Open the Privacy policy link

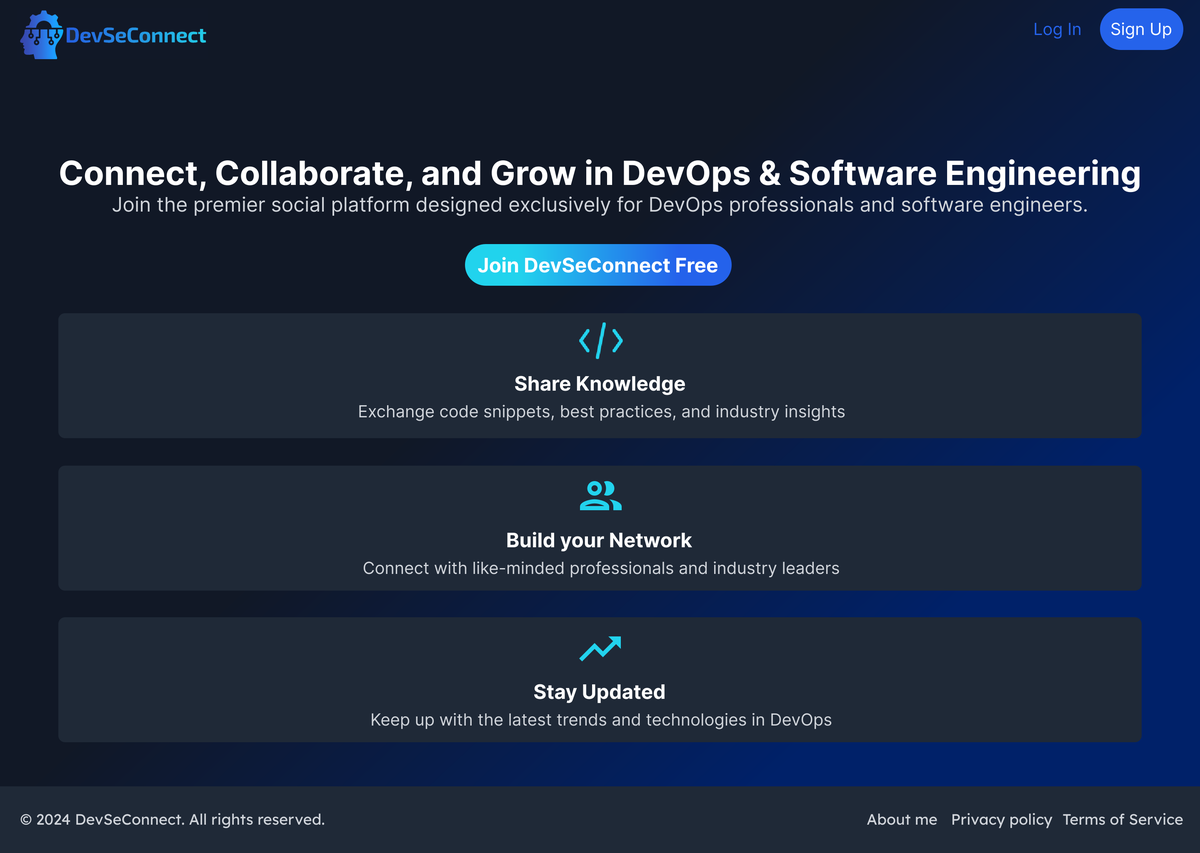click(x=1001, y=820)
